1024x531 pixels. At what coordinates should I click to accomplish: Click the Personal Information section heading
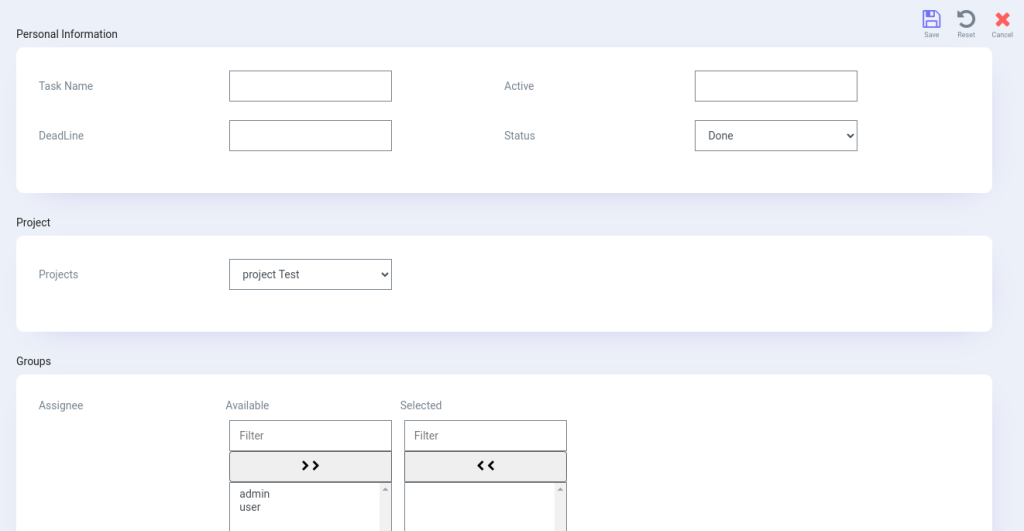click(67, 34)
